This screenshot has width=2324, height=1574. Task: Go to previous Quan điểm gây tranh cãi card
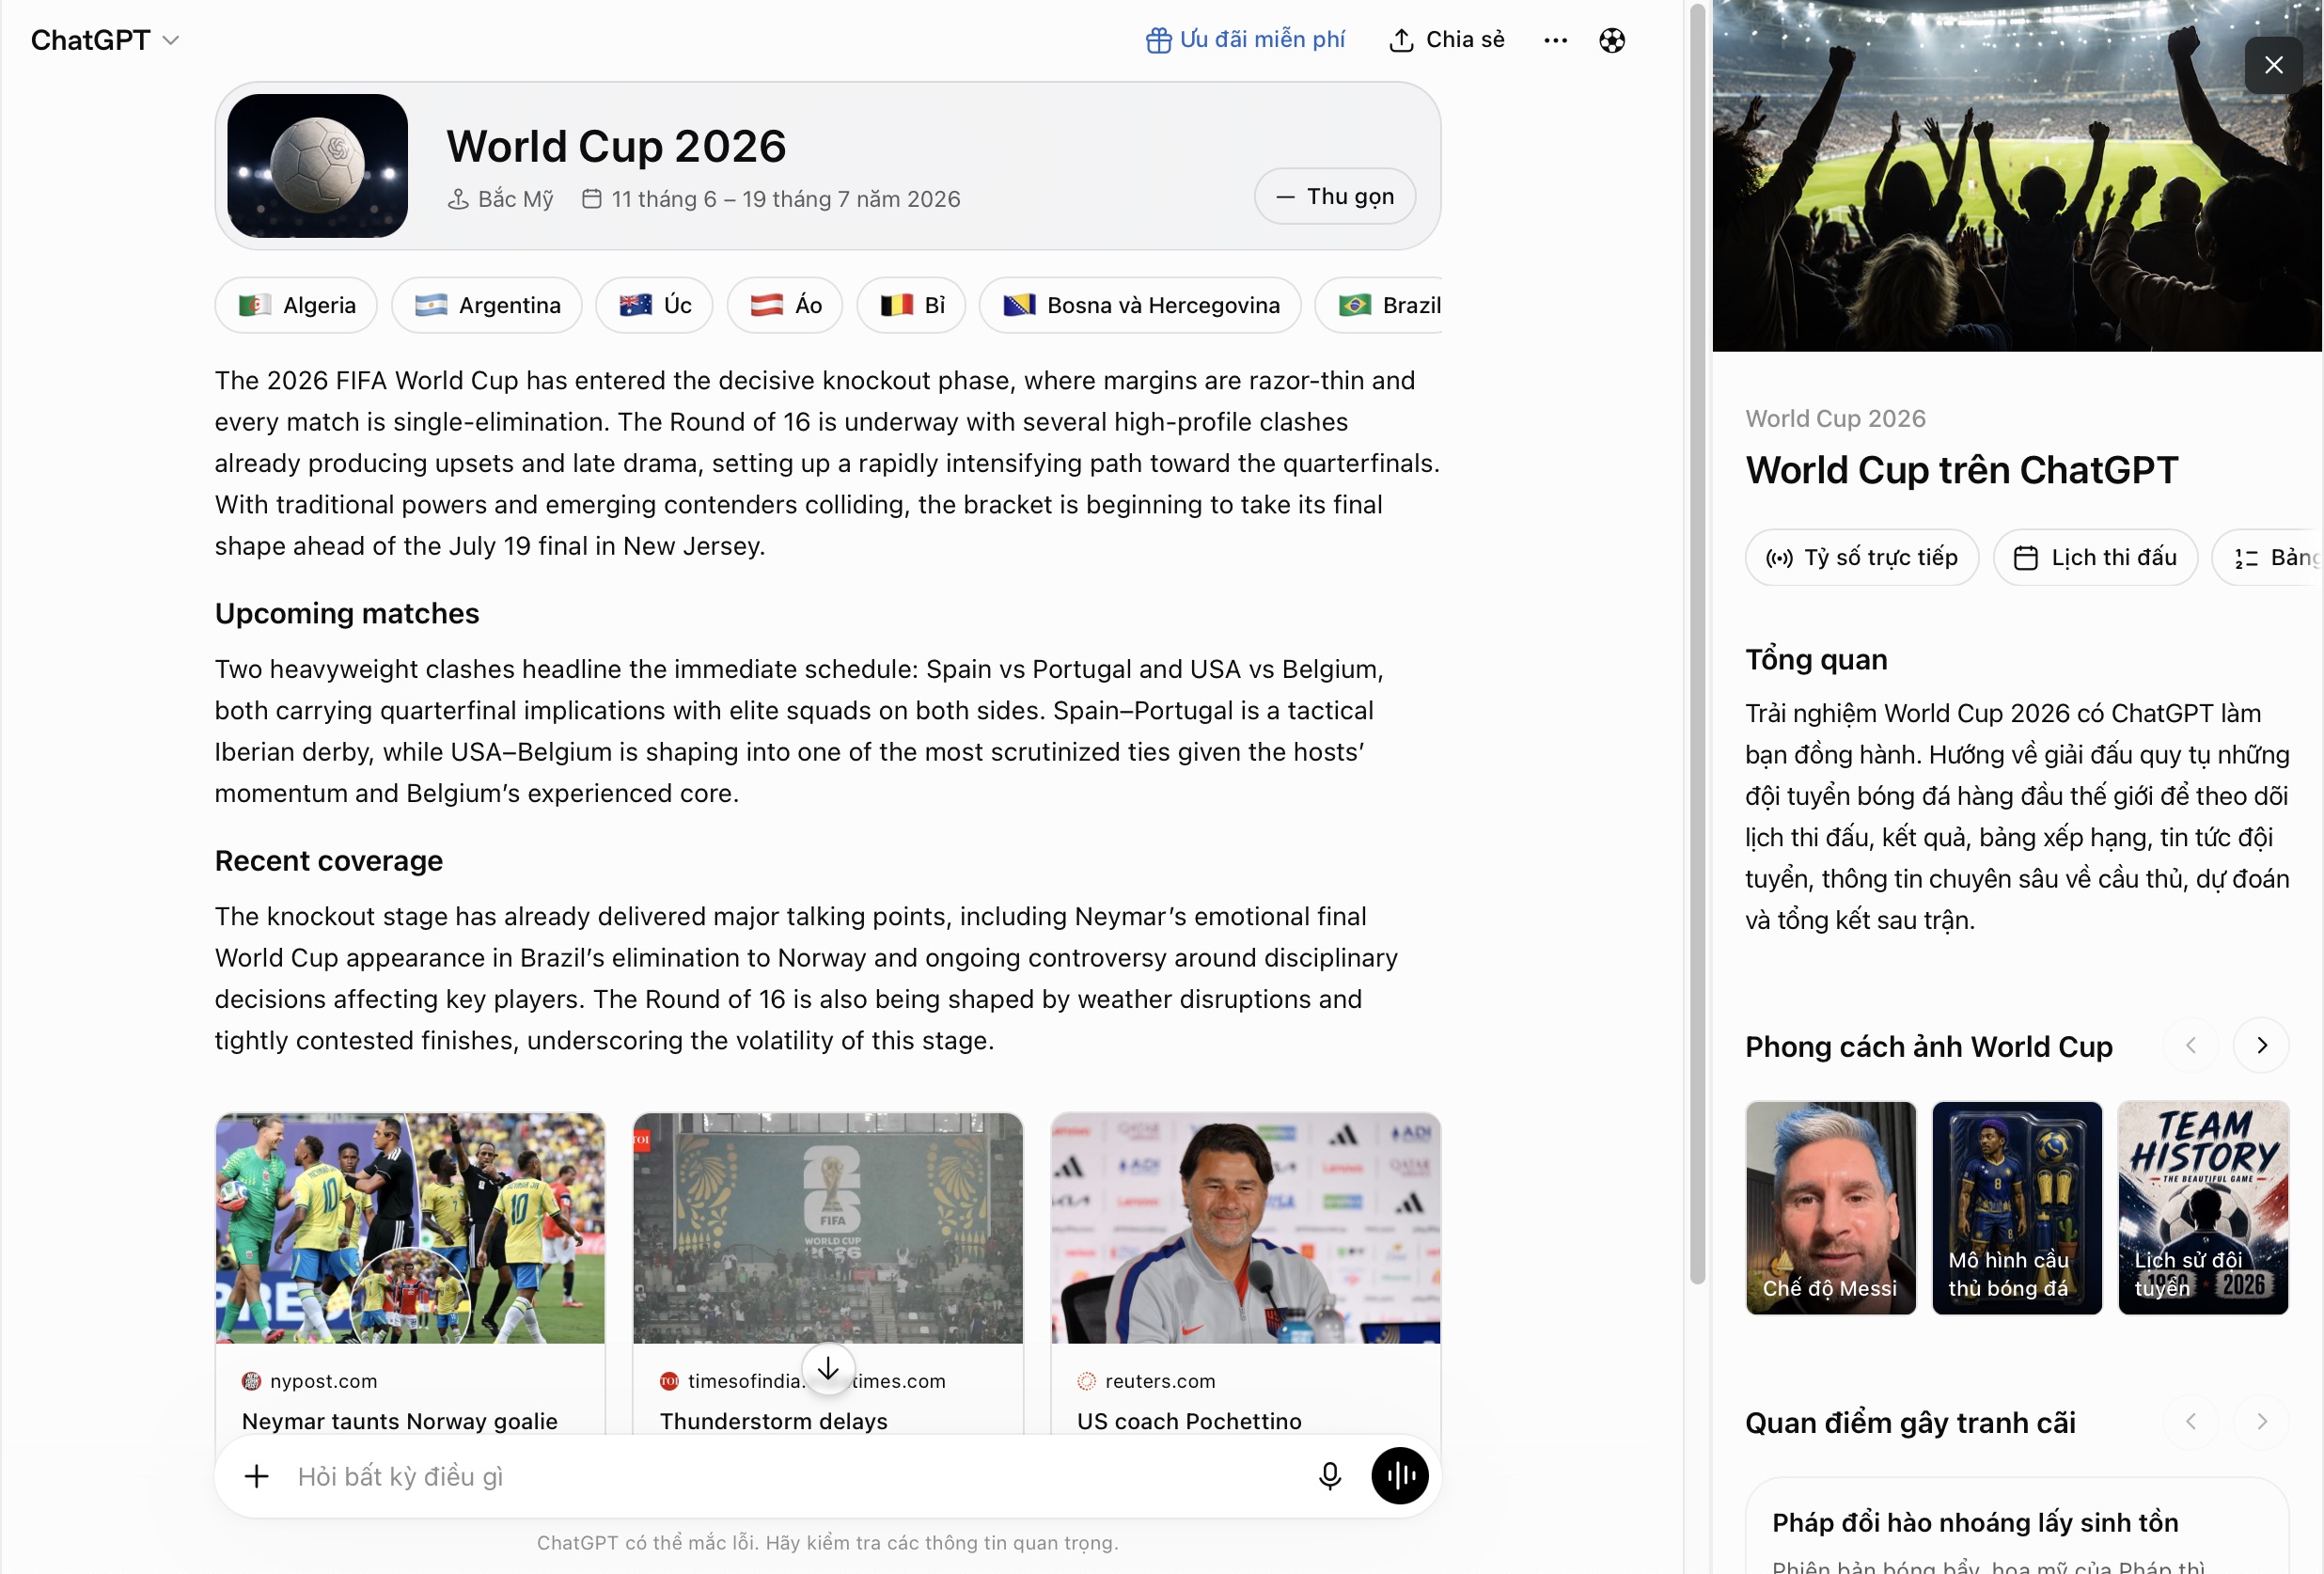tap(2190, 1421)
